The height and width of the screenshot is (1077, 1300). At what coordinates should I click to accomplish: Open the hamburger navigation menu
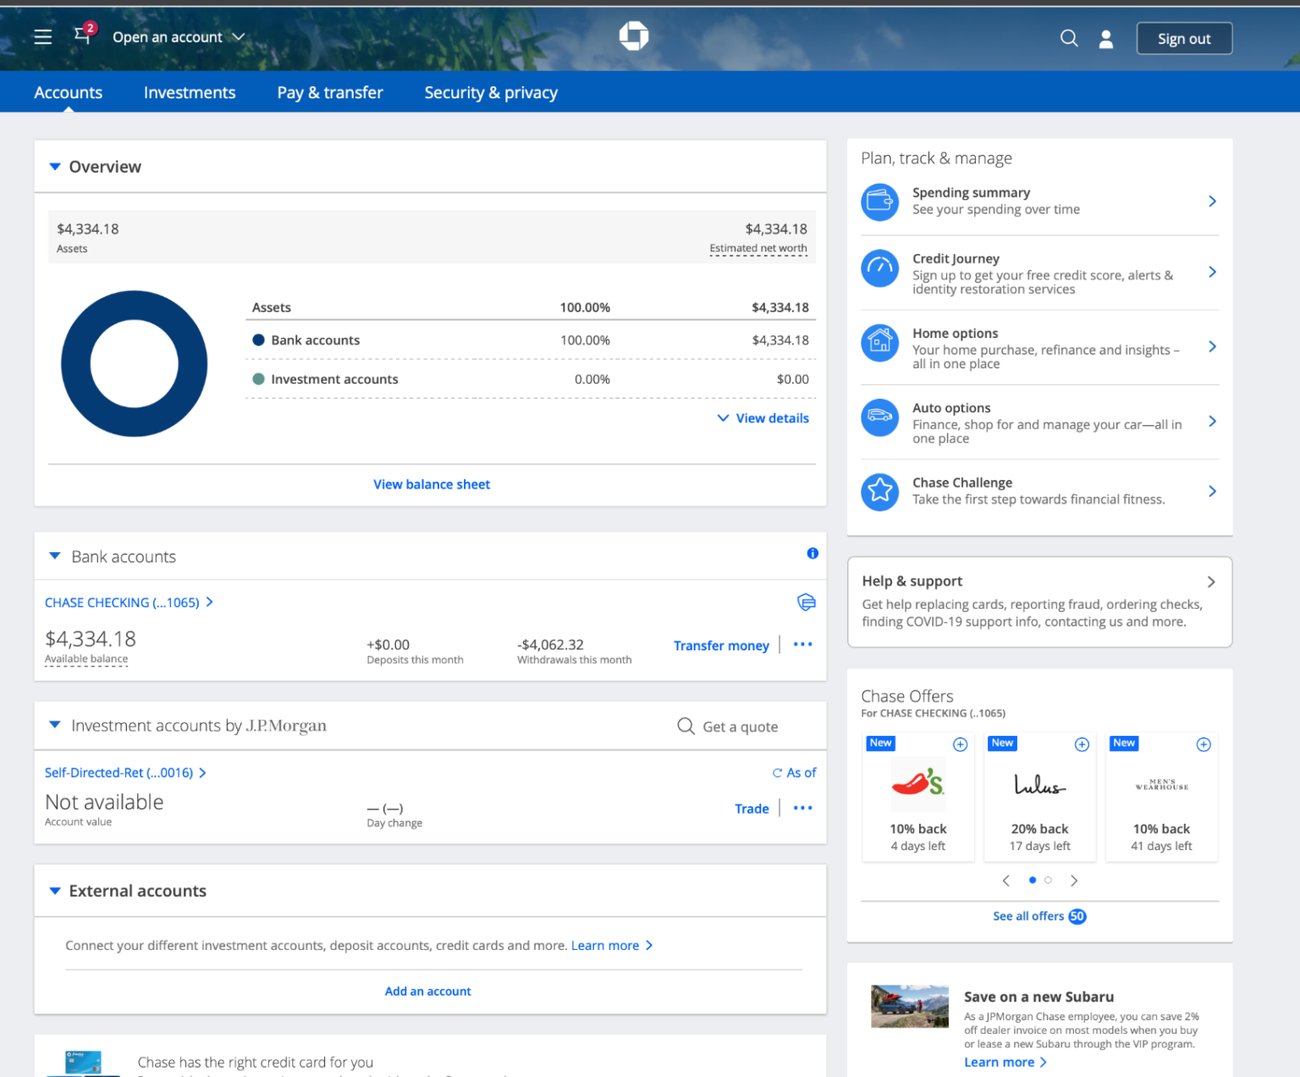[43, 37]
